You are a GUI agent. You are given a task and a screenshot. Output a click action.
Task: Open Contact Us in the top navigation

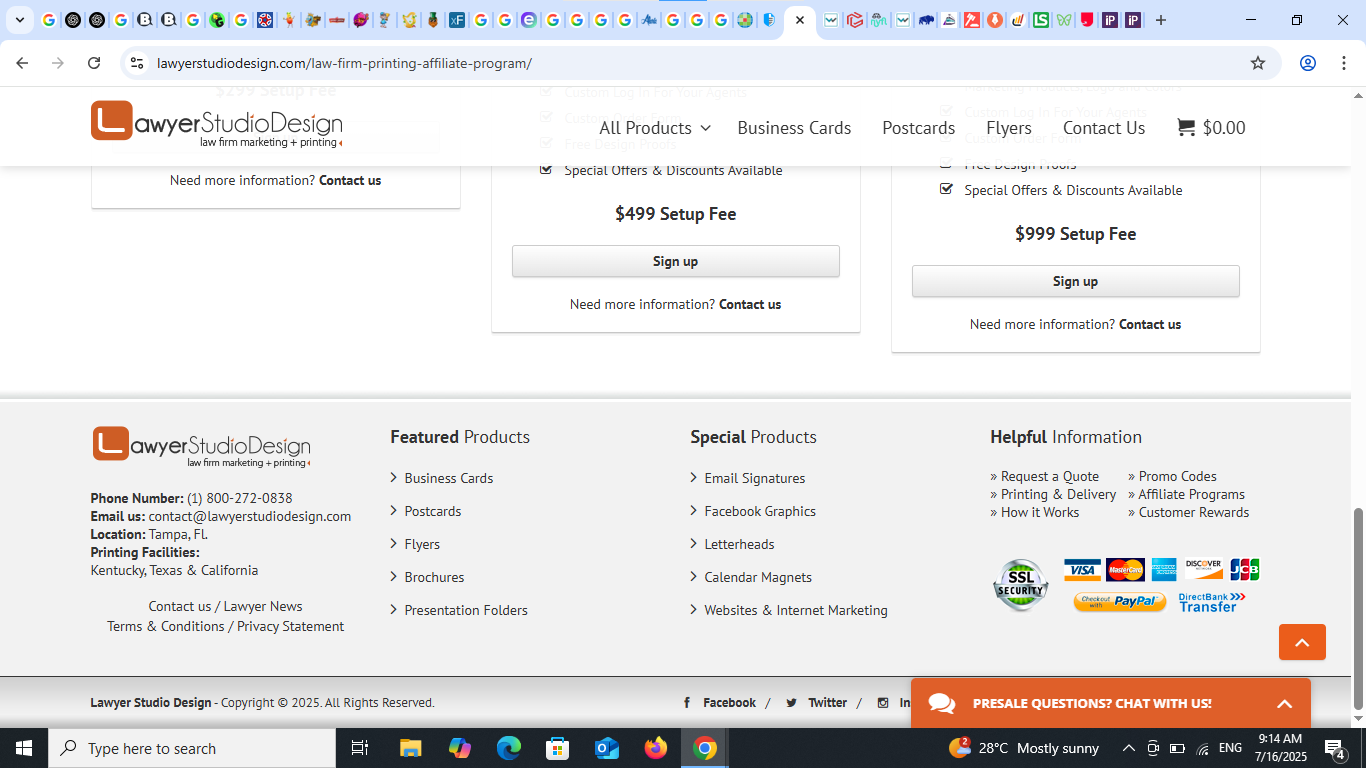1104,128
